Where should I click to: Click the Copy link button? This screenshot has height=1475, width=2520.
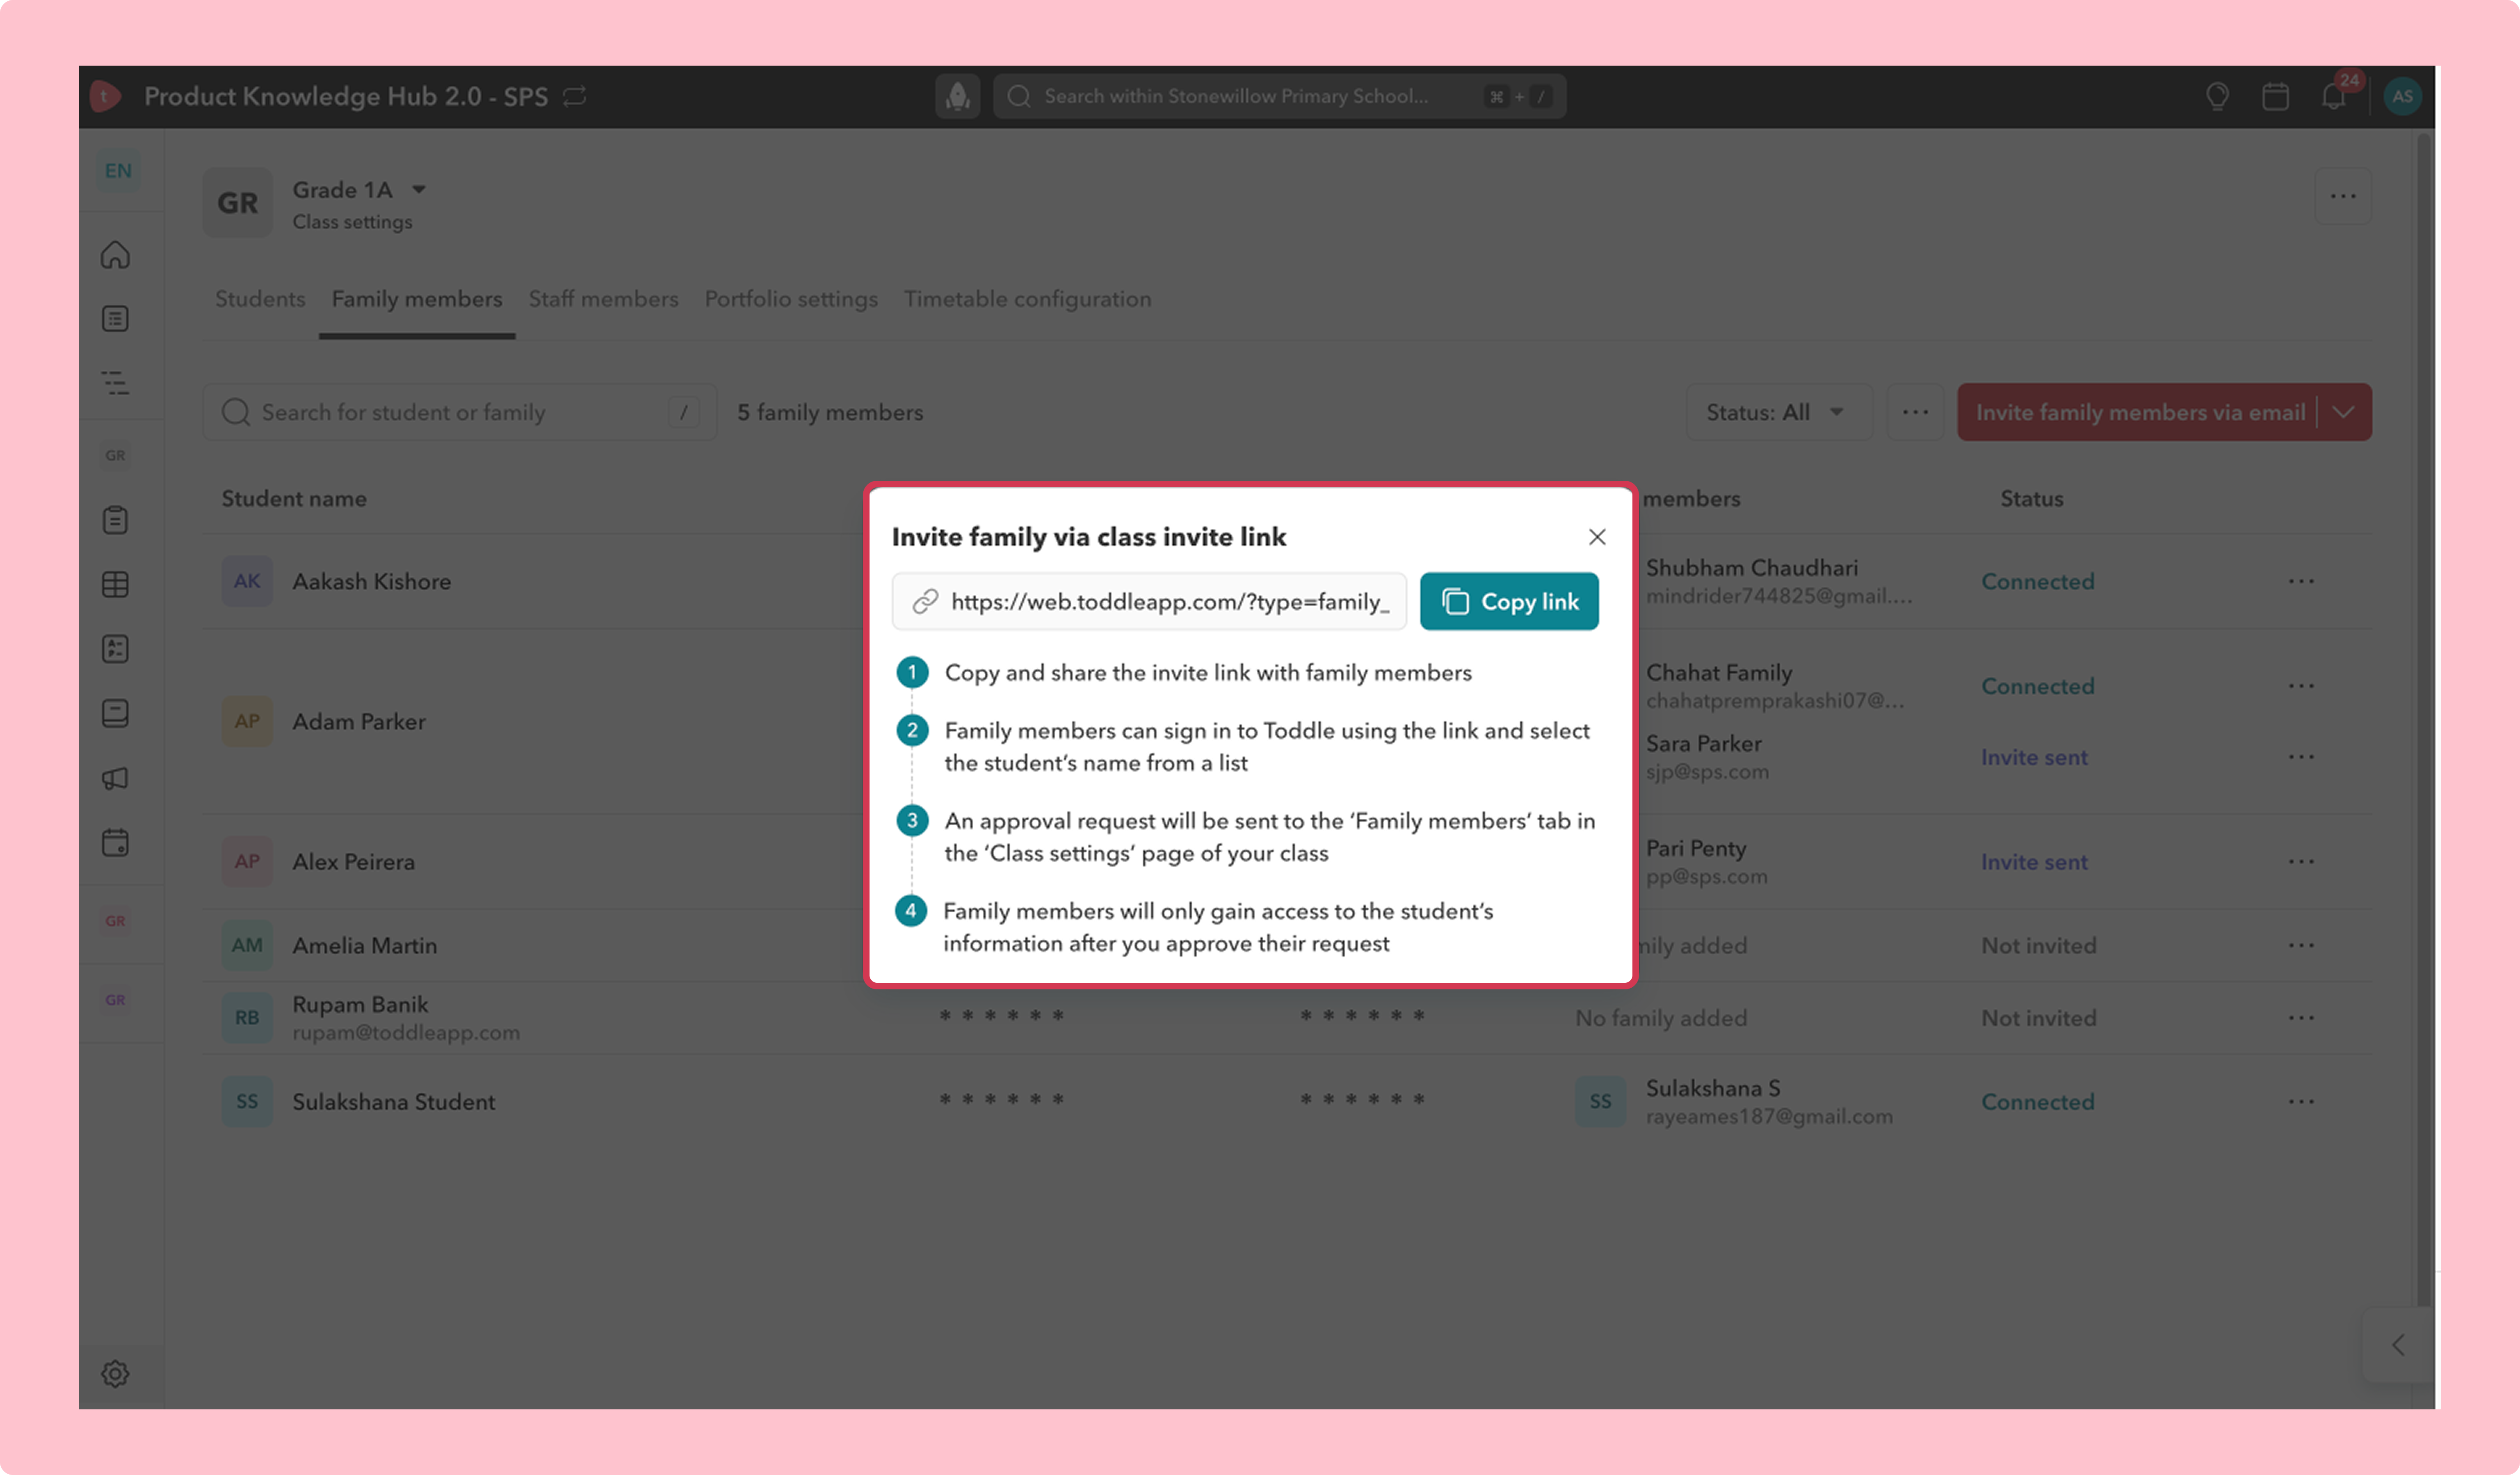click(1509, 601)
